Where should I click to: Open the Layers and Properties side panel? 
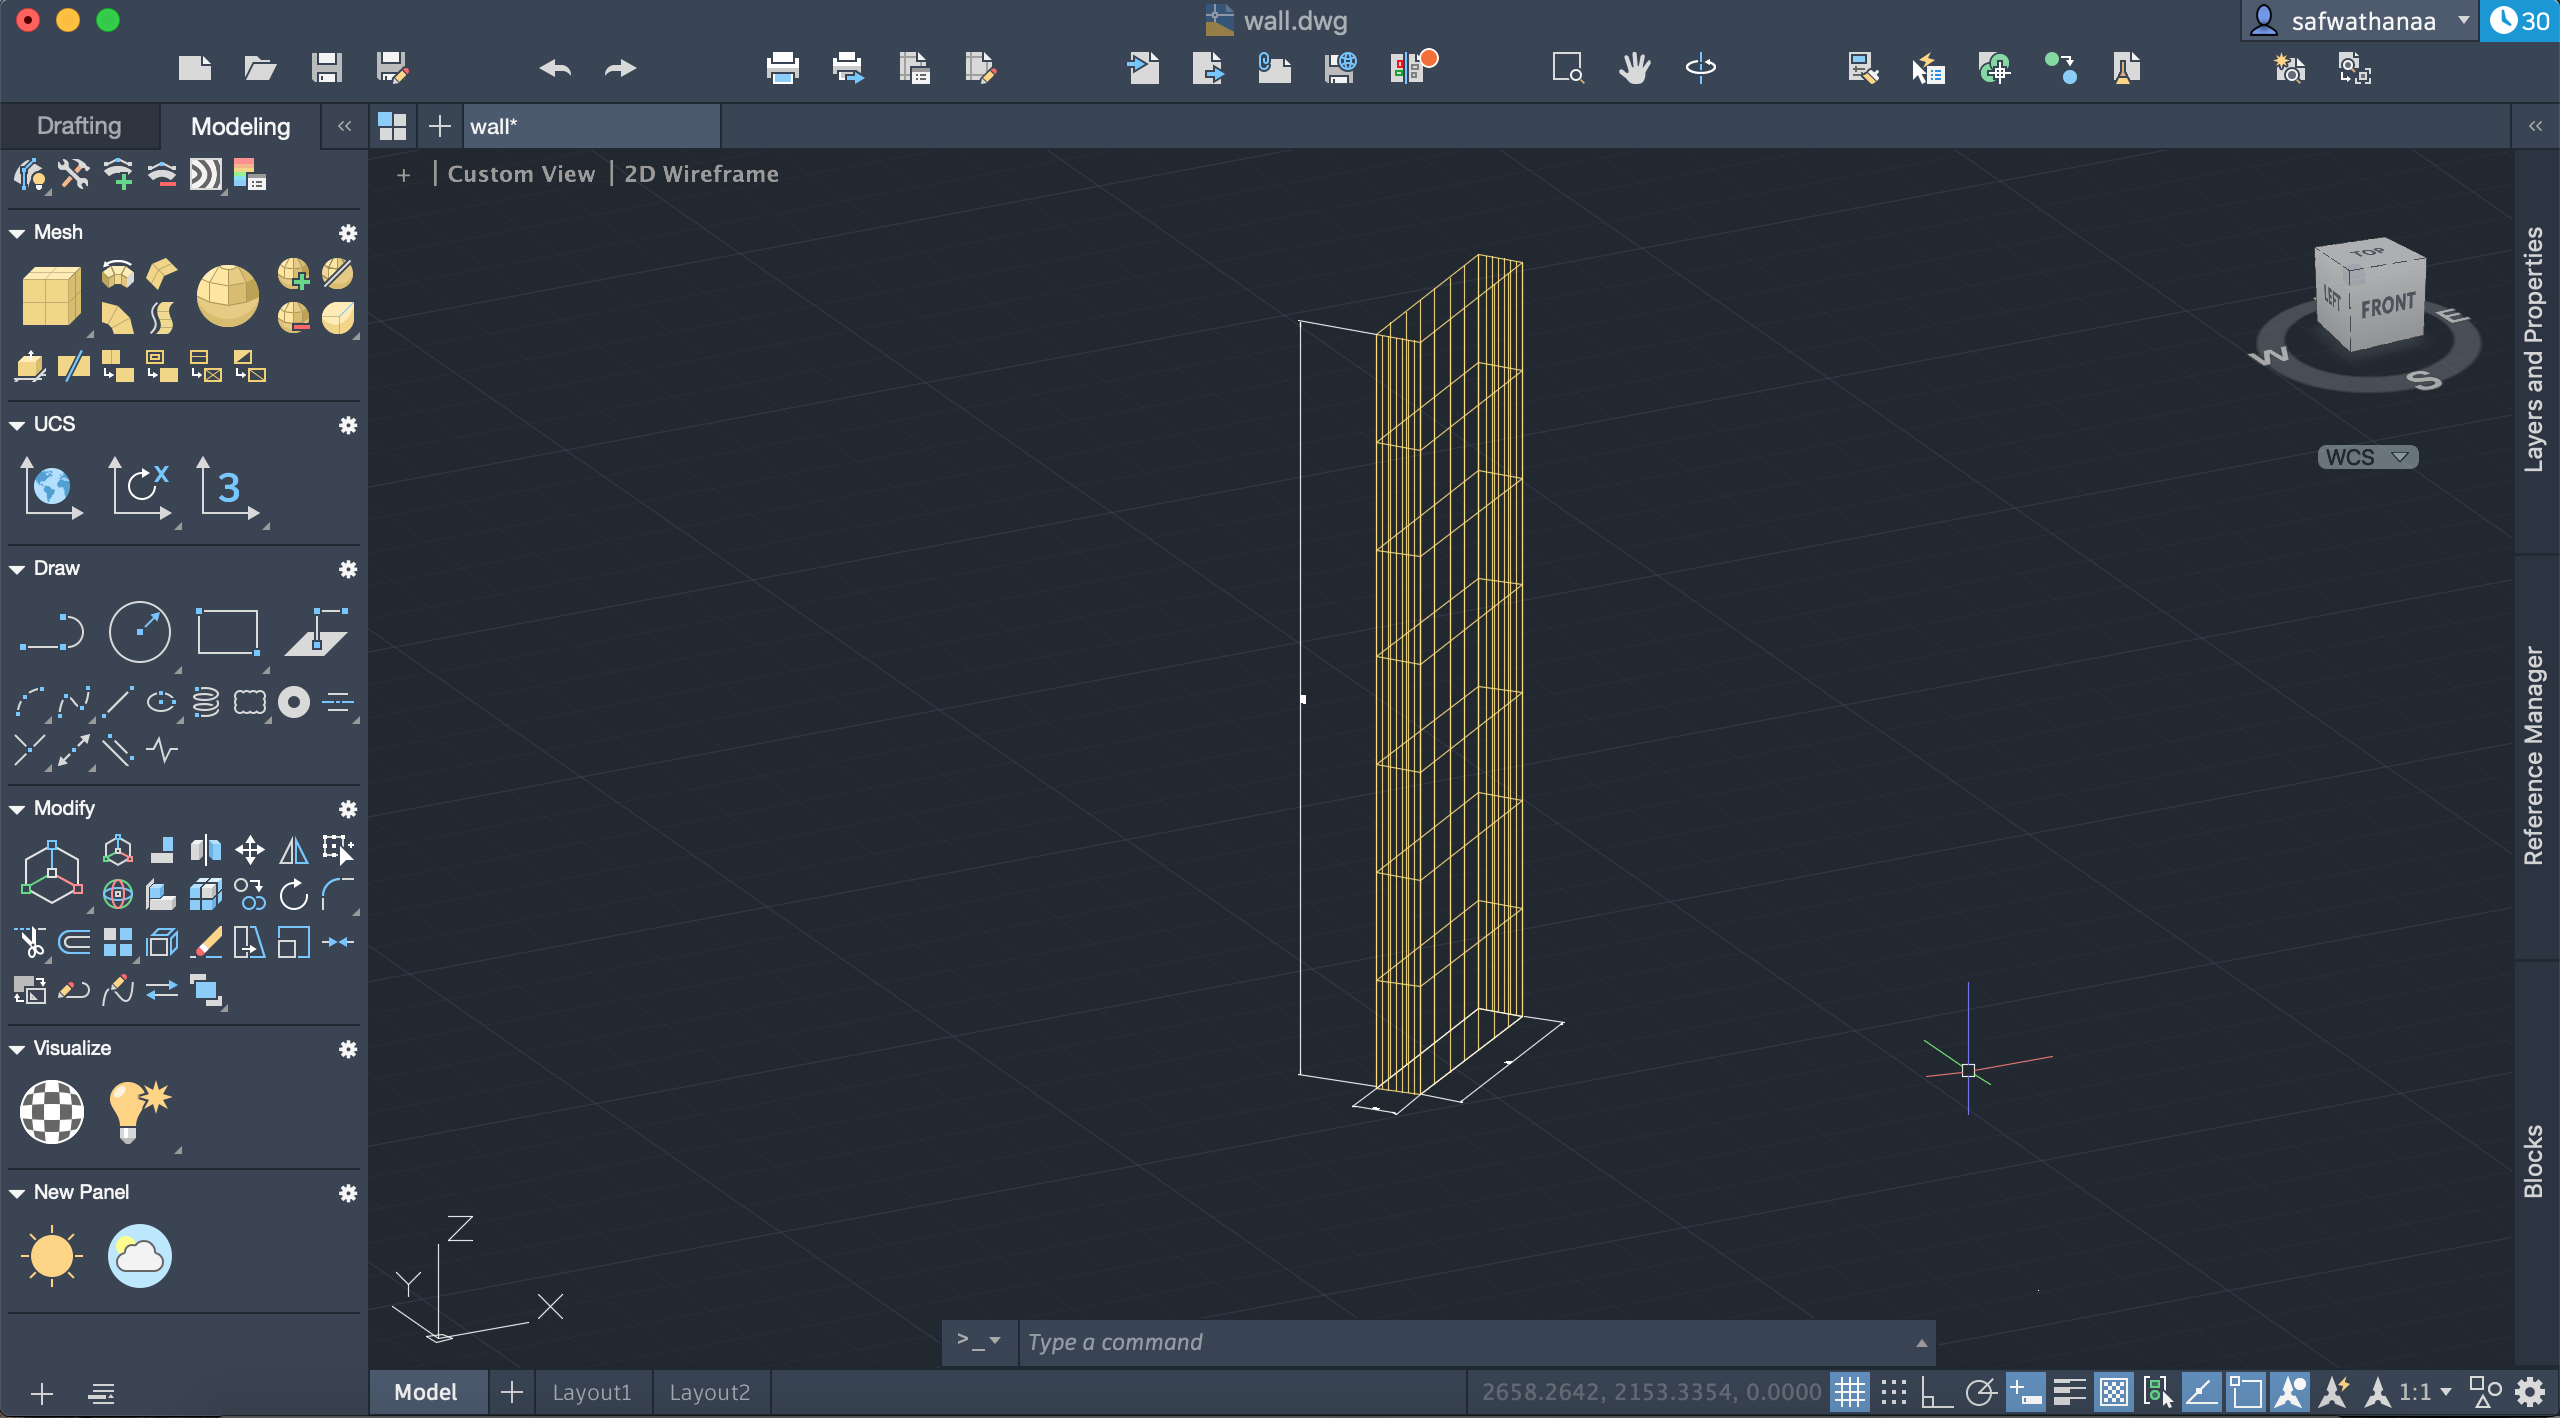point(2534,350)
